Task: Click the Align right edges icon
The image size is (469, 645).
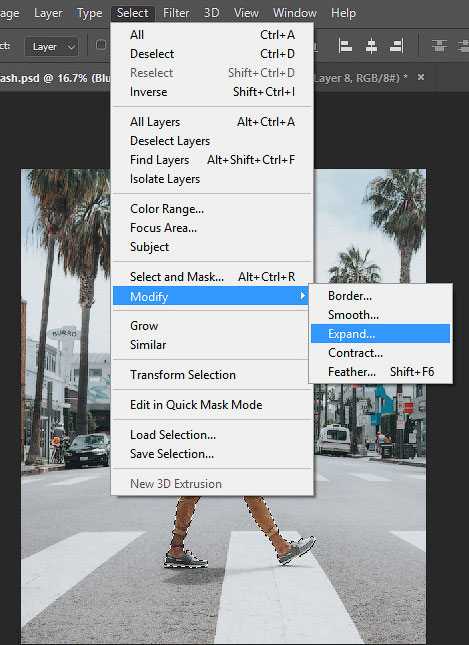Action: [397, 46]
